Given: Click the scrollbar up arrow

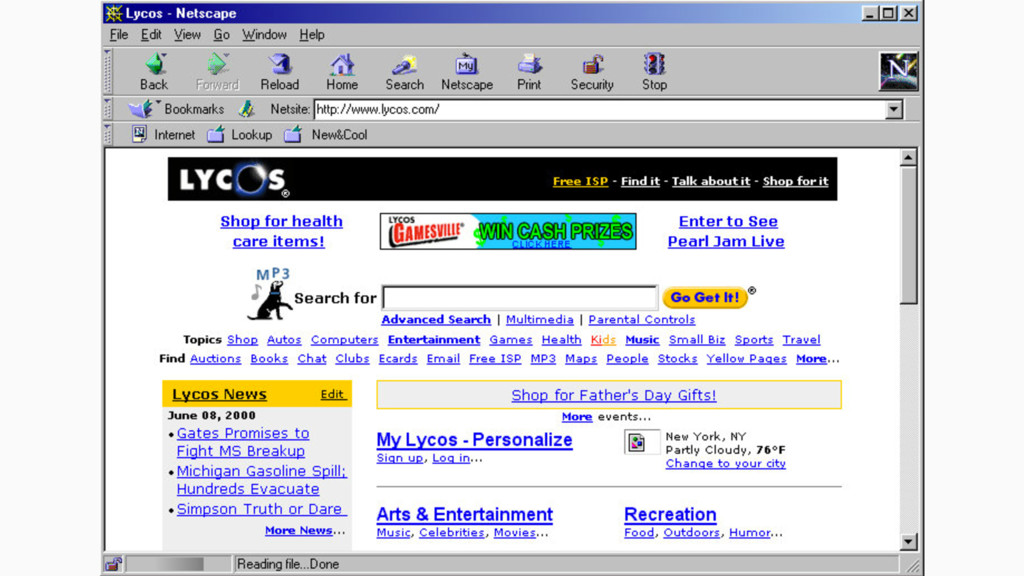Looking at the screenshot, I should [x=908, y=157].
